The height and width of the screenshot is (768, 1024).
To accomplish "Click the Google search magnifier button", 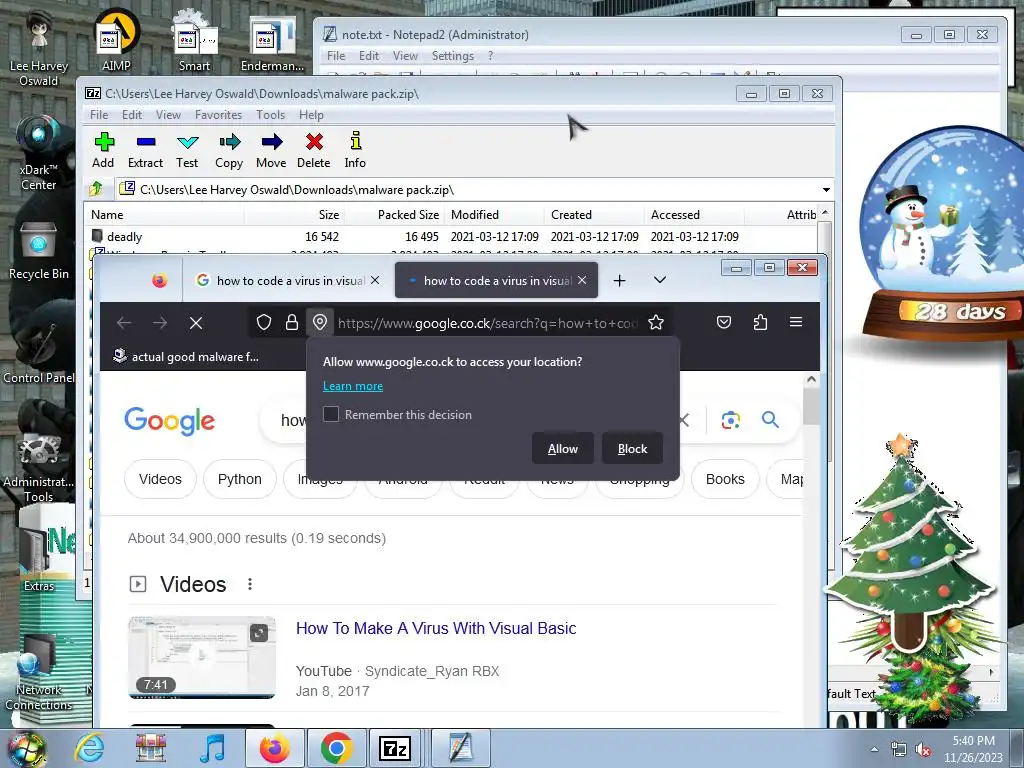I will pos(771,420).
